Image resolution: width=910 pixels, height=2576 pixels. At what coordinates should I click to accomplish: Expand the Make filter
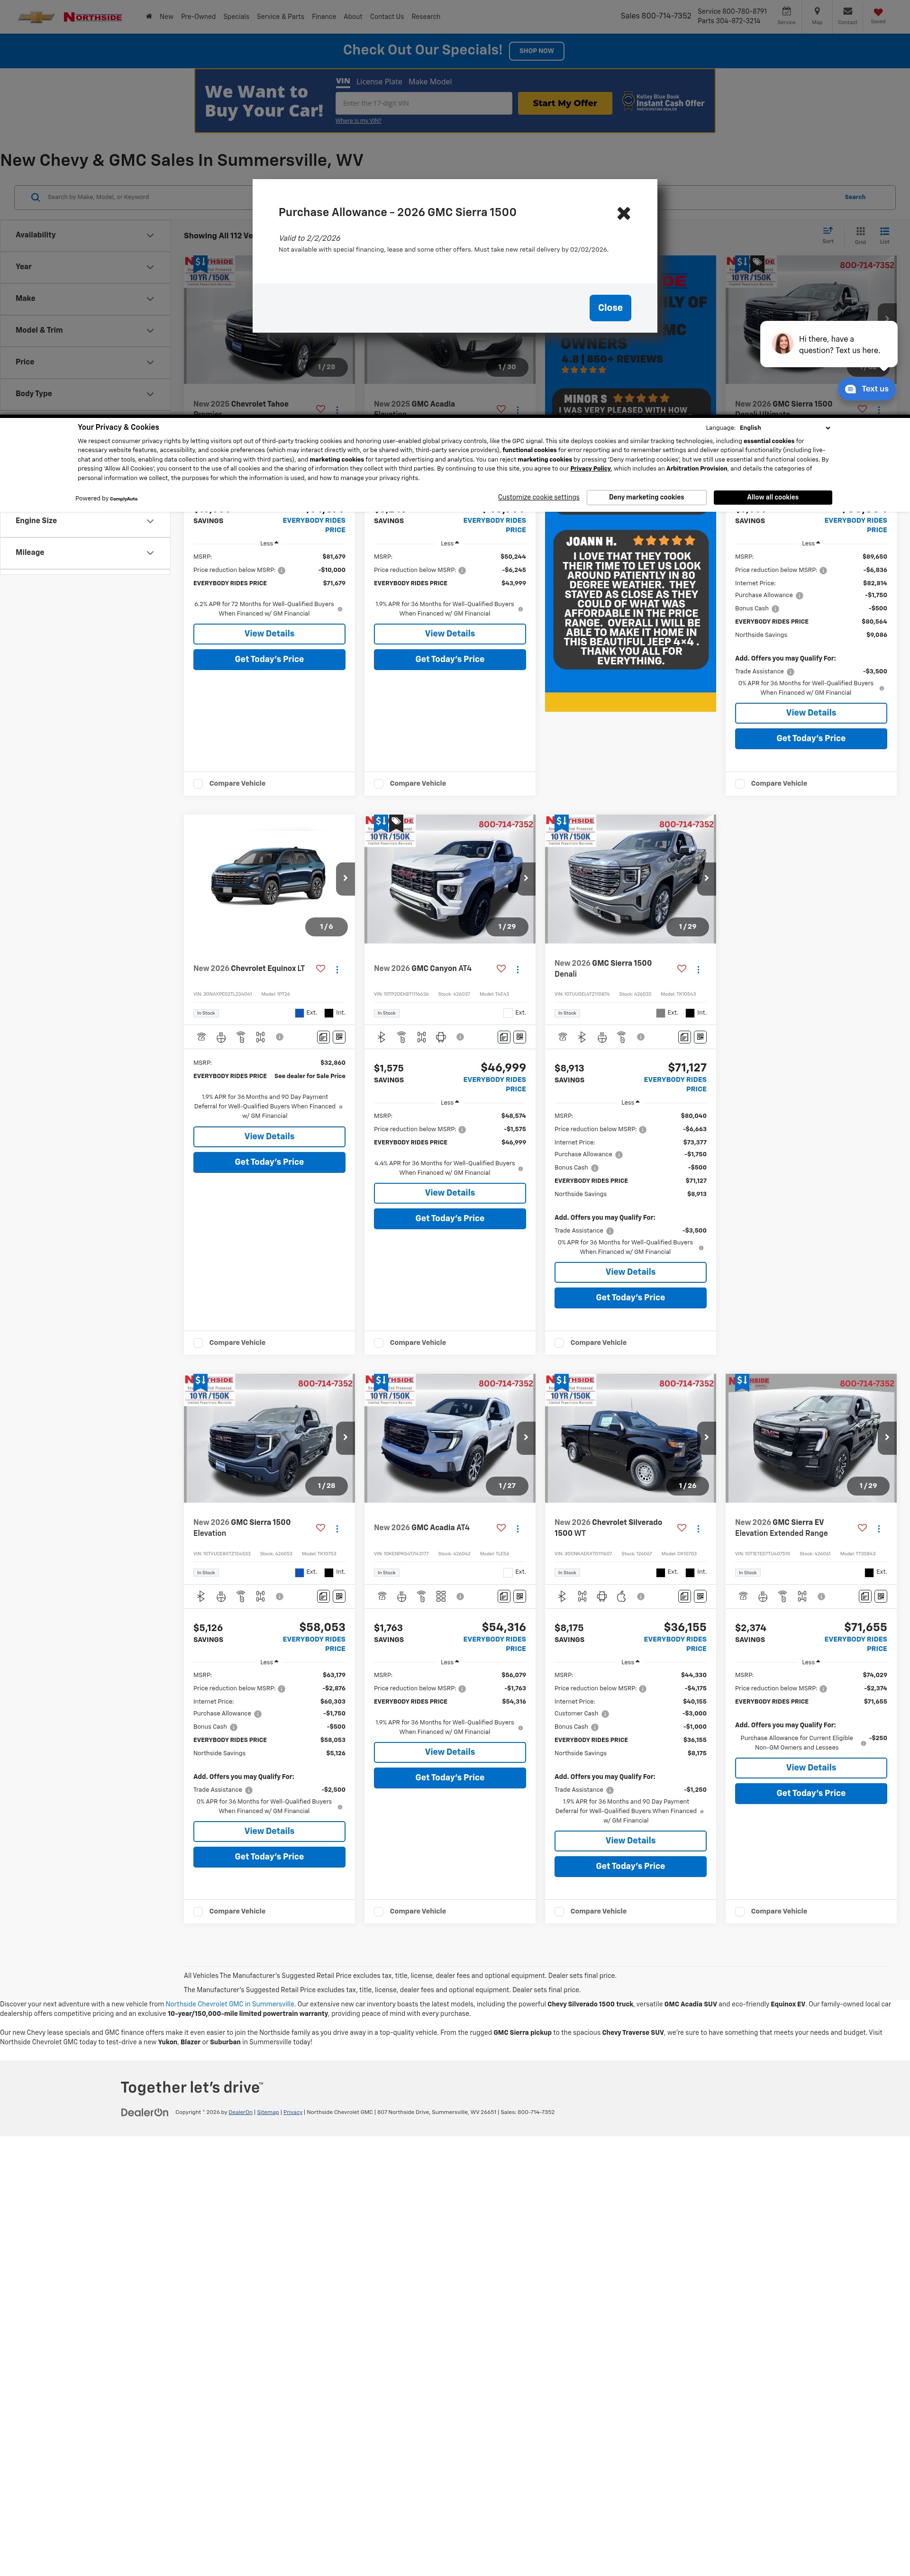tap(85, 298)
